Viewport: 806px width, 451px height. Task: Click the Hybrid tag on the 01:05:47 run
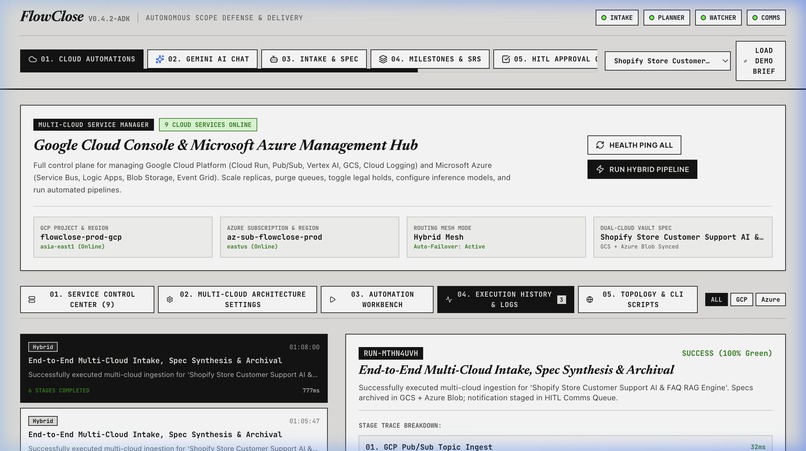click(x=43, y=421)
